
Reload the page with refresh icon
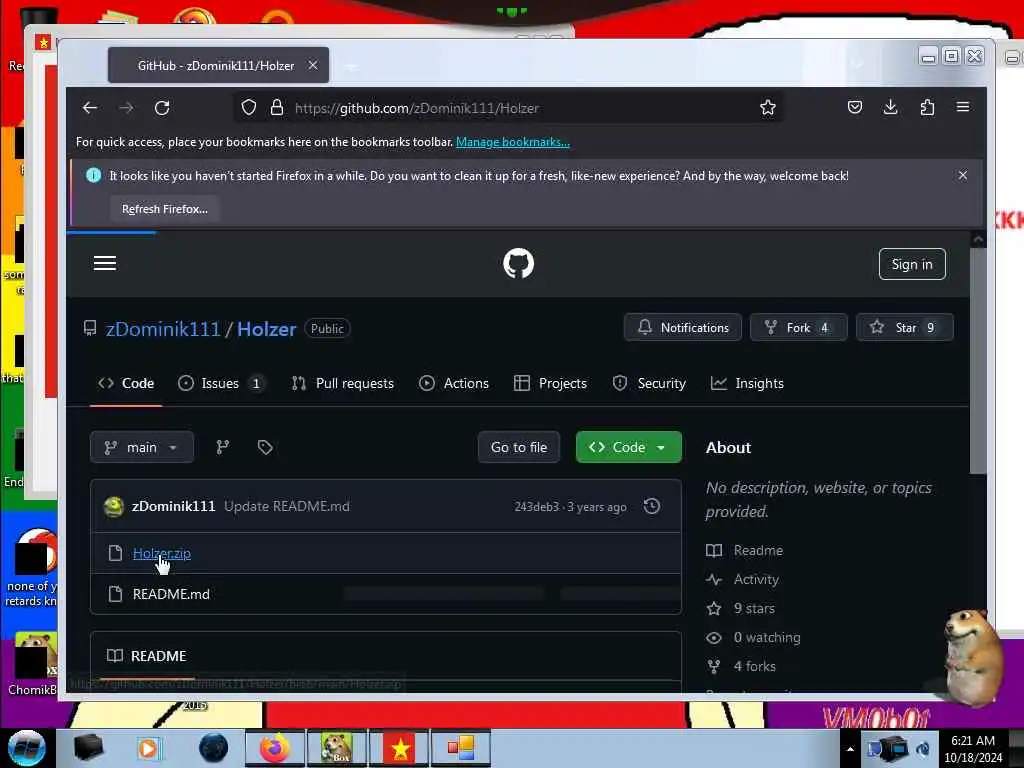[162, 108]
